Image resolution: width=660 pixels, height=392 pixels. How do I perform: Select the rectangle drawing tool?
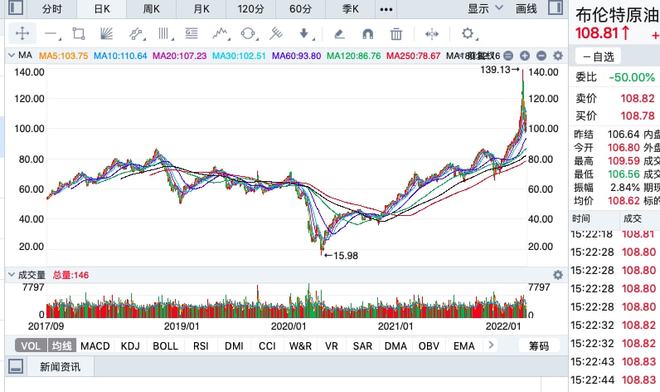tap(79, 34)
